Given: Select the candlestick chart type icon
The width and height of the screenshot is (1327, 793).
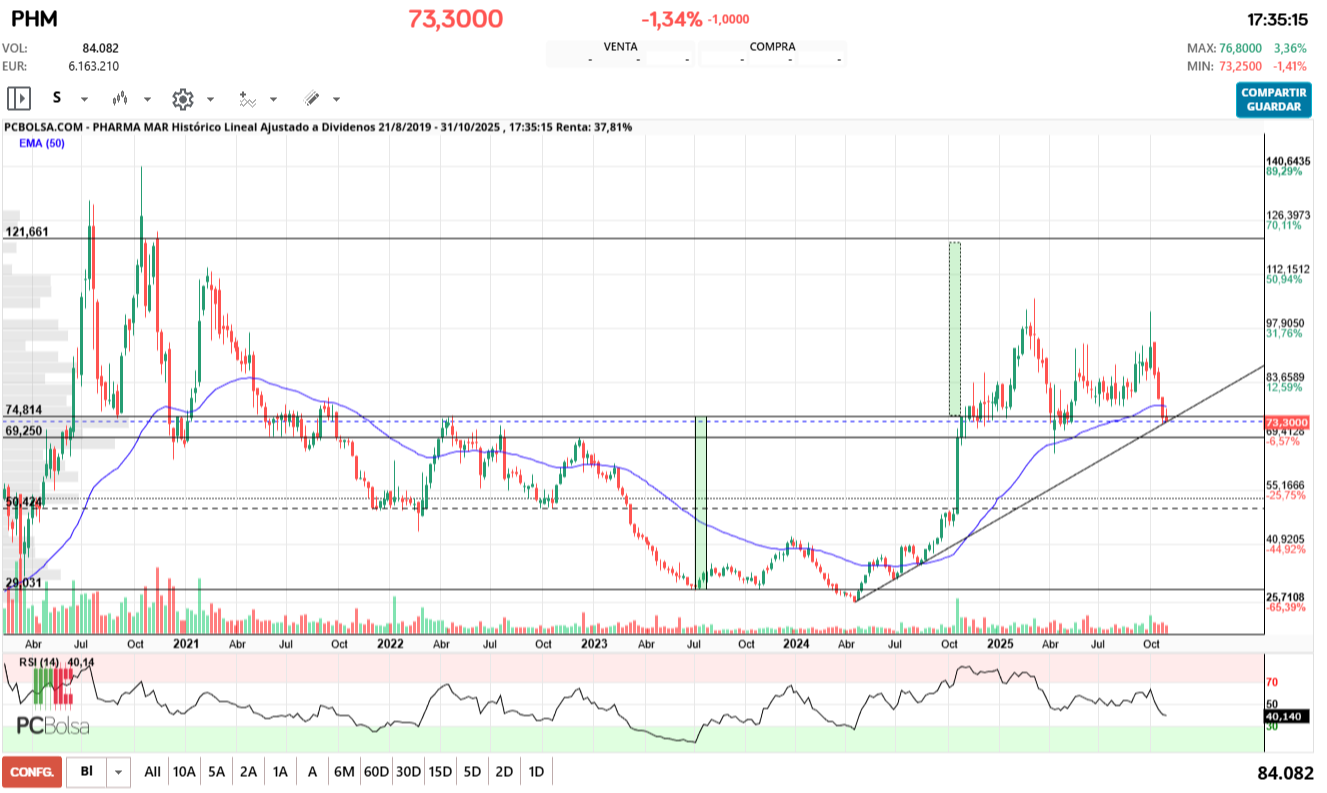Looking at the screenshot, I should pyautogui.click(x=120, y=98).
